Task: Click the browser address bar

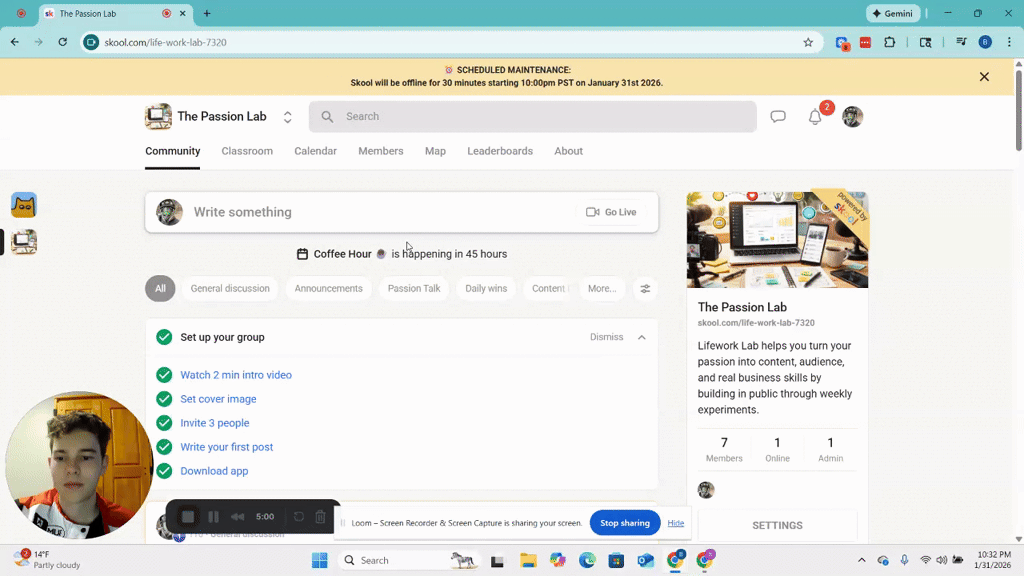Action: tap(451, 42)
